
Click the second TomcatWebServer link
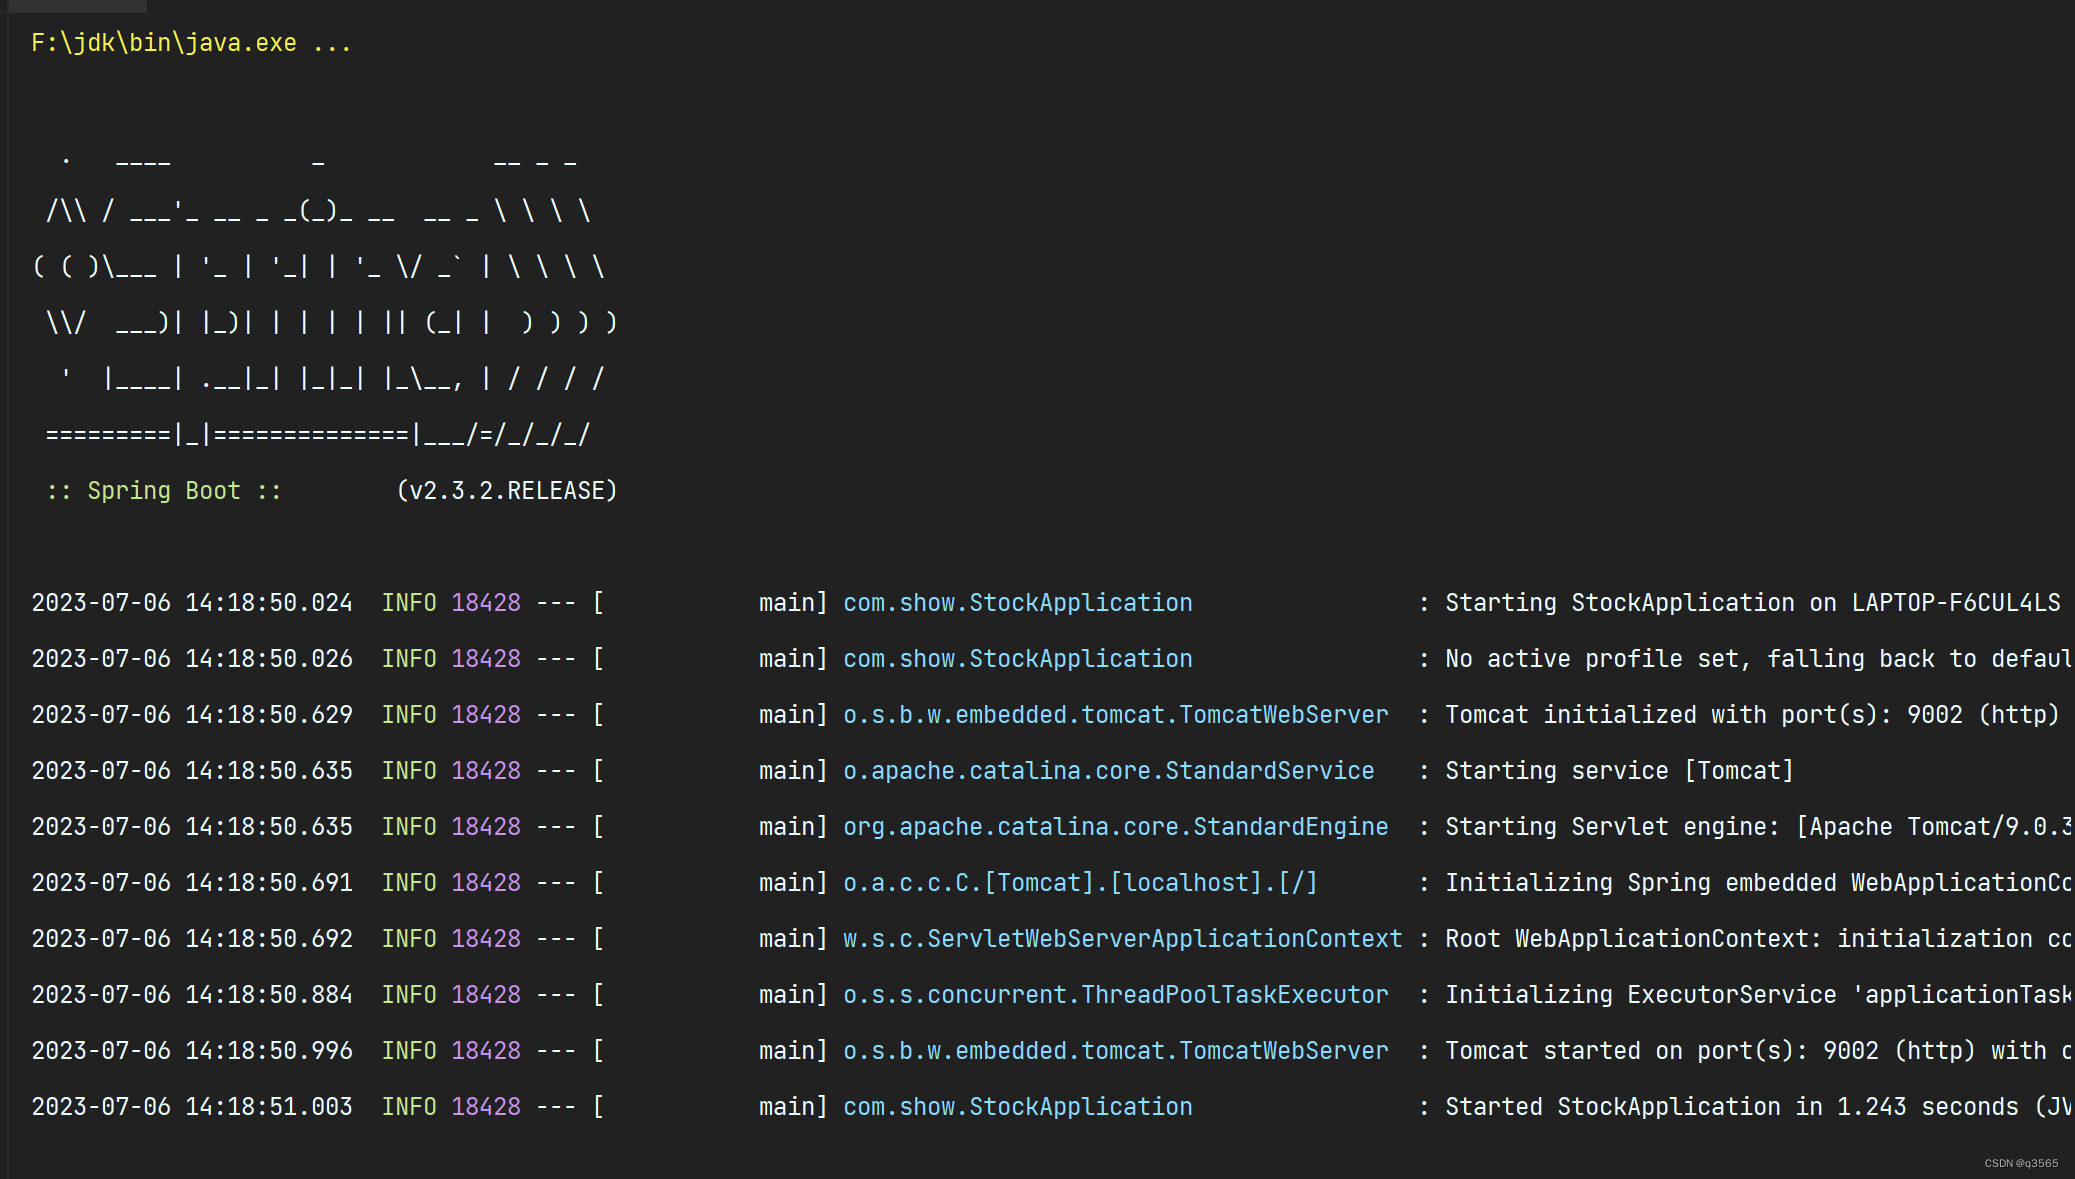pos(1113,1050)
